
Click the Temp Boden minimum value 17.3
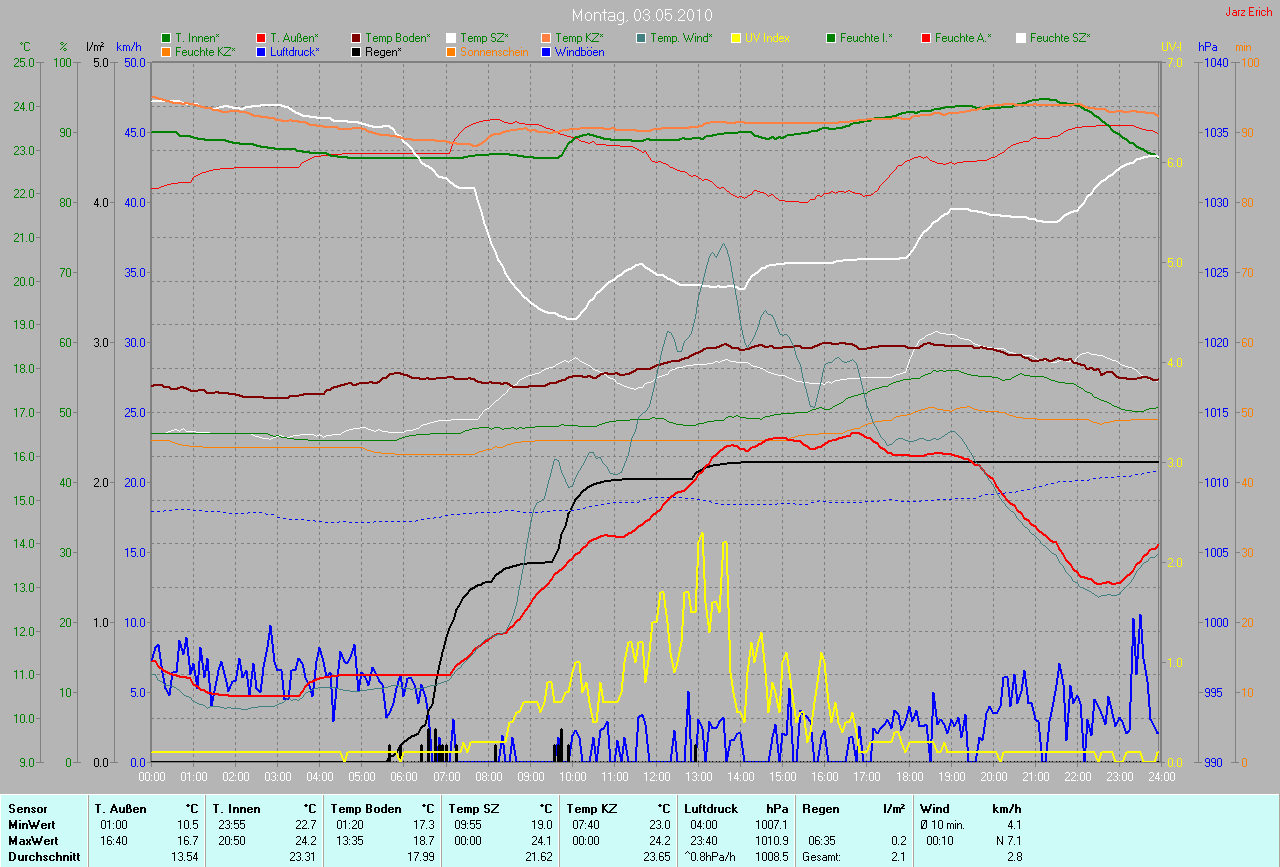[424, 823]
